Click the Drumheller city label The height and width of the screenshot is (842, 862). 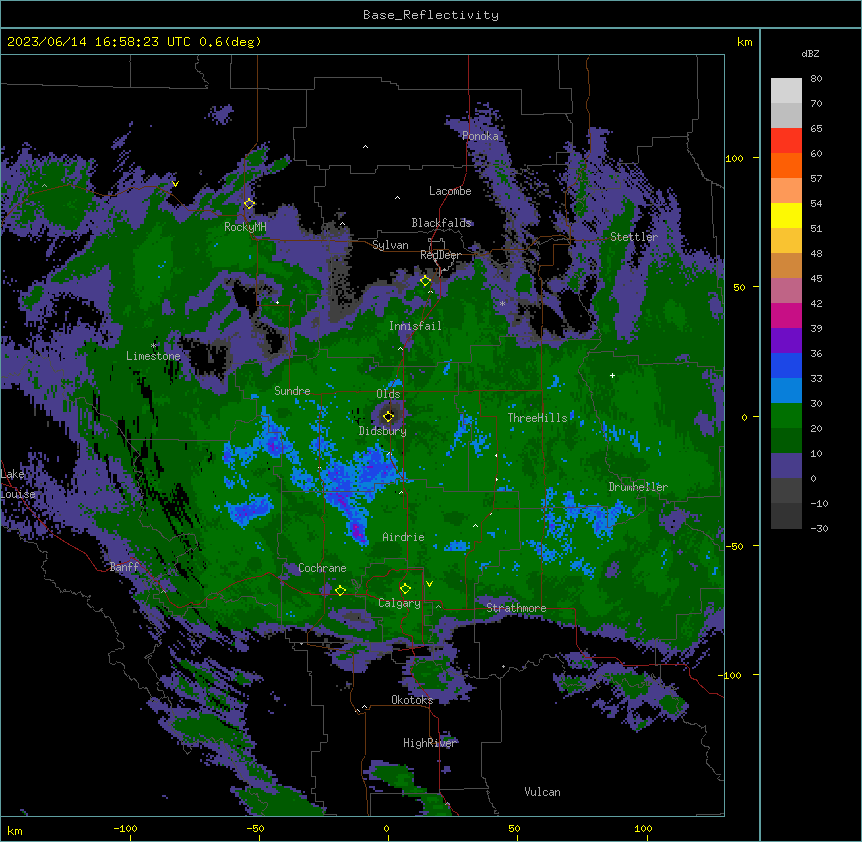[638, 487]
